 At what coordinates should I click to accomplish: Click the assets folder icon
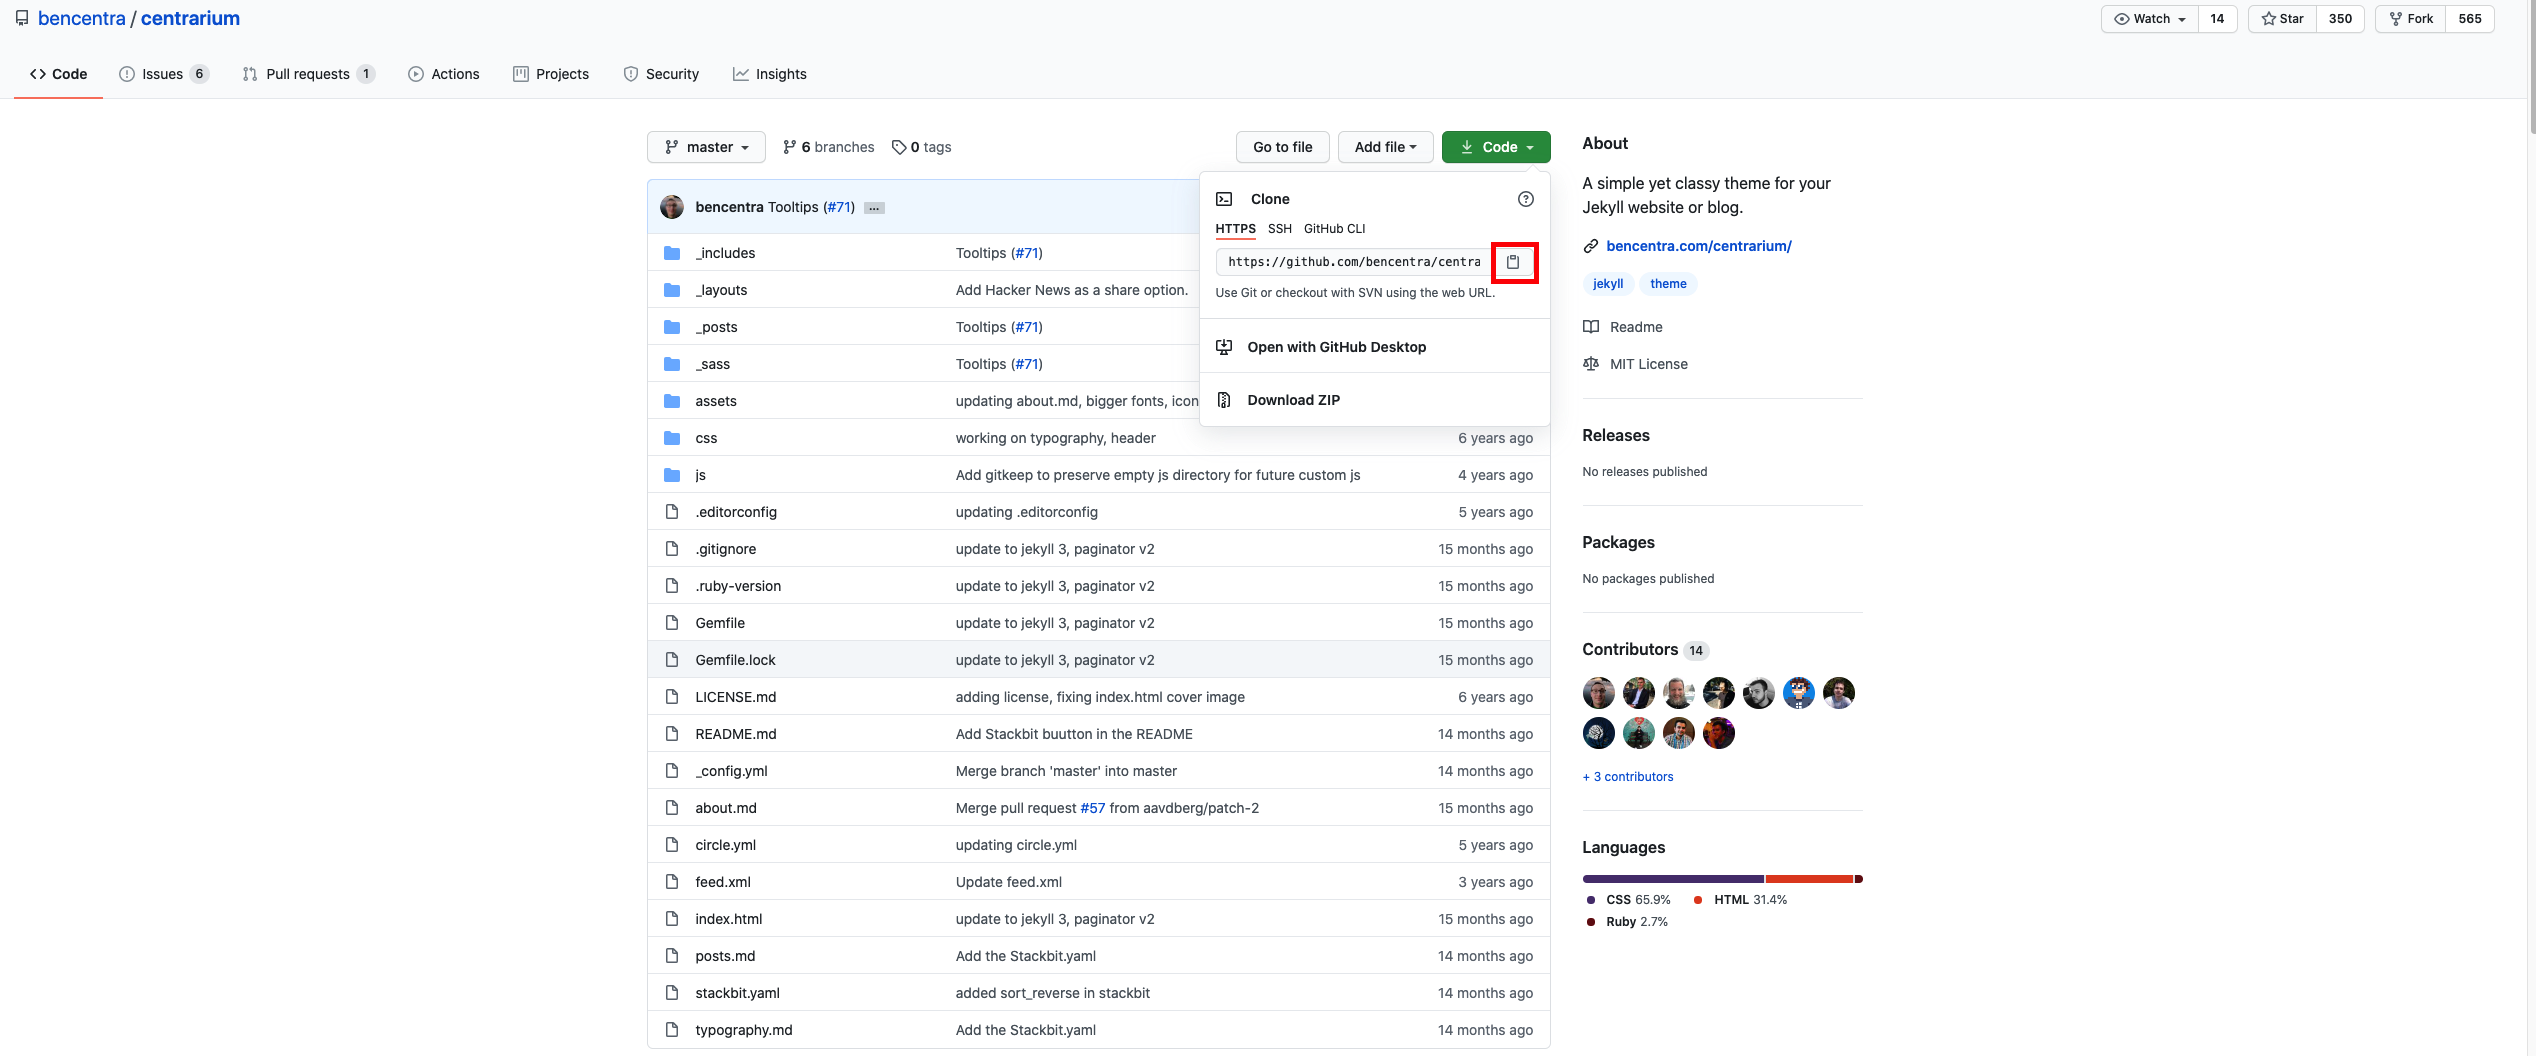point(672,401)
